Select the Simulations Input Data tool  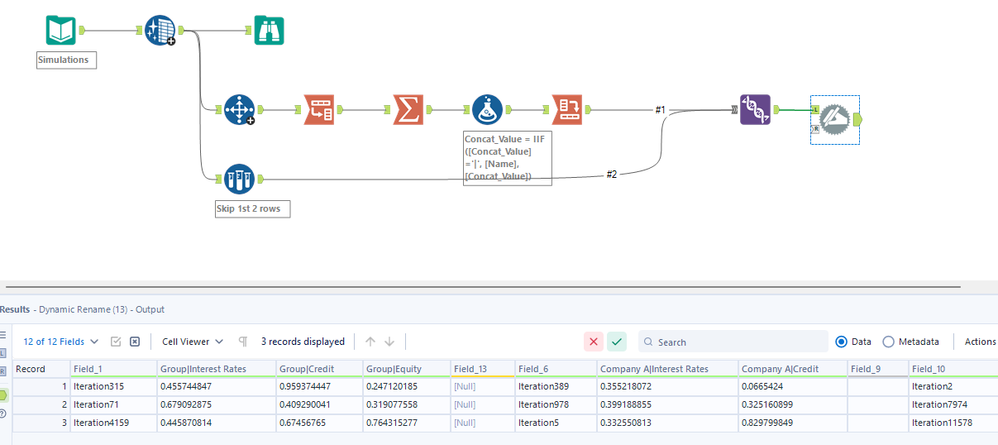61,30
